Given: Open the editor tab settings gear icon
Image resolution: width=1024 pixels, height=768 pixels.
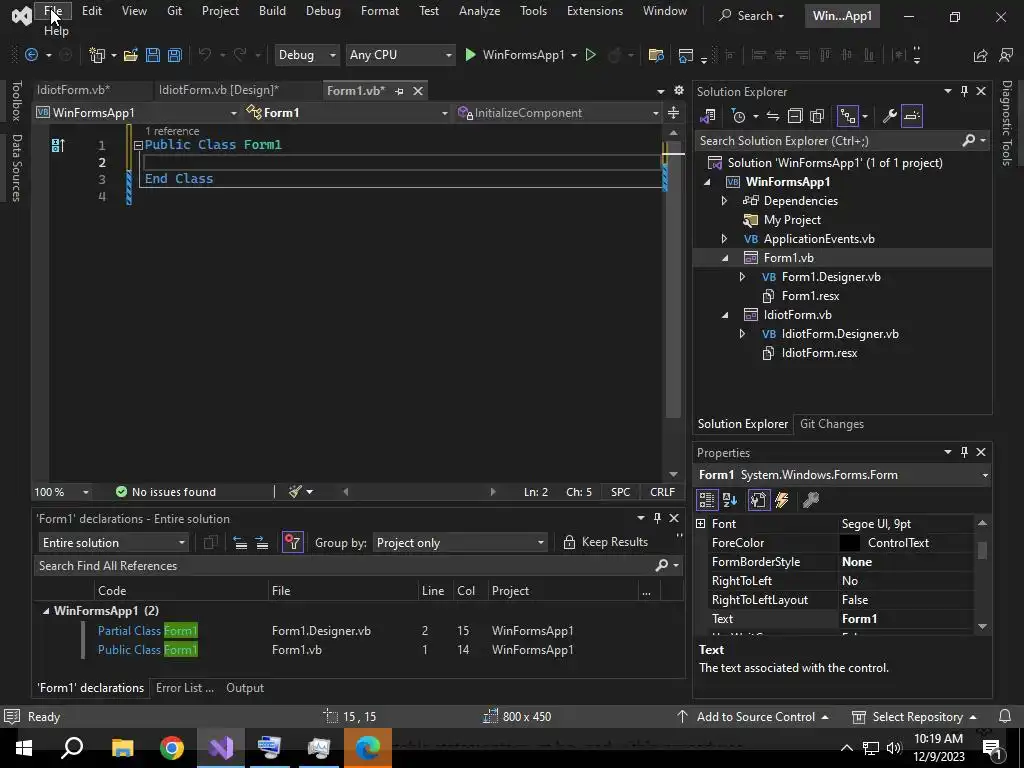Looking at the screenshot, I should (x=679, y=90).
